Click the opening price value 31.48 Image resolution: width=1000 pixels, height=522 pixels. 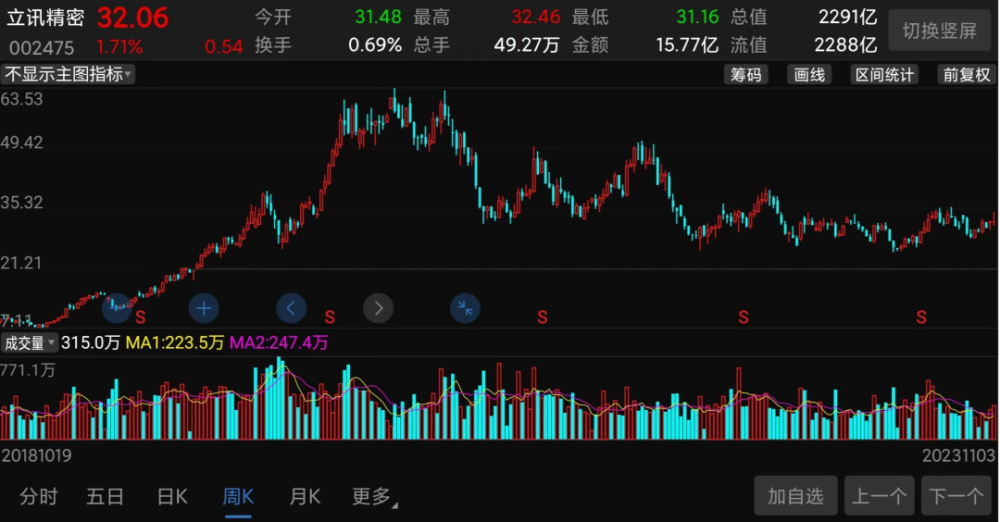click(378, 17)
